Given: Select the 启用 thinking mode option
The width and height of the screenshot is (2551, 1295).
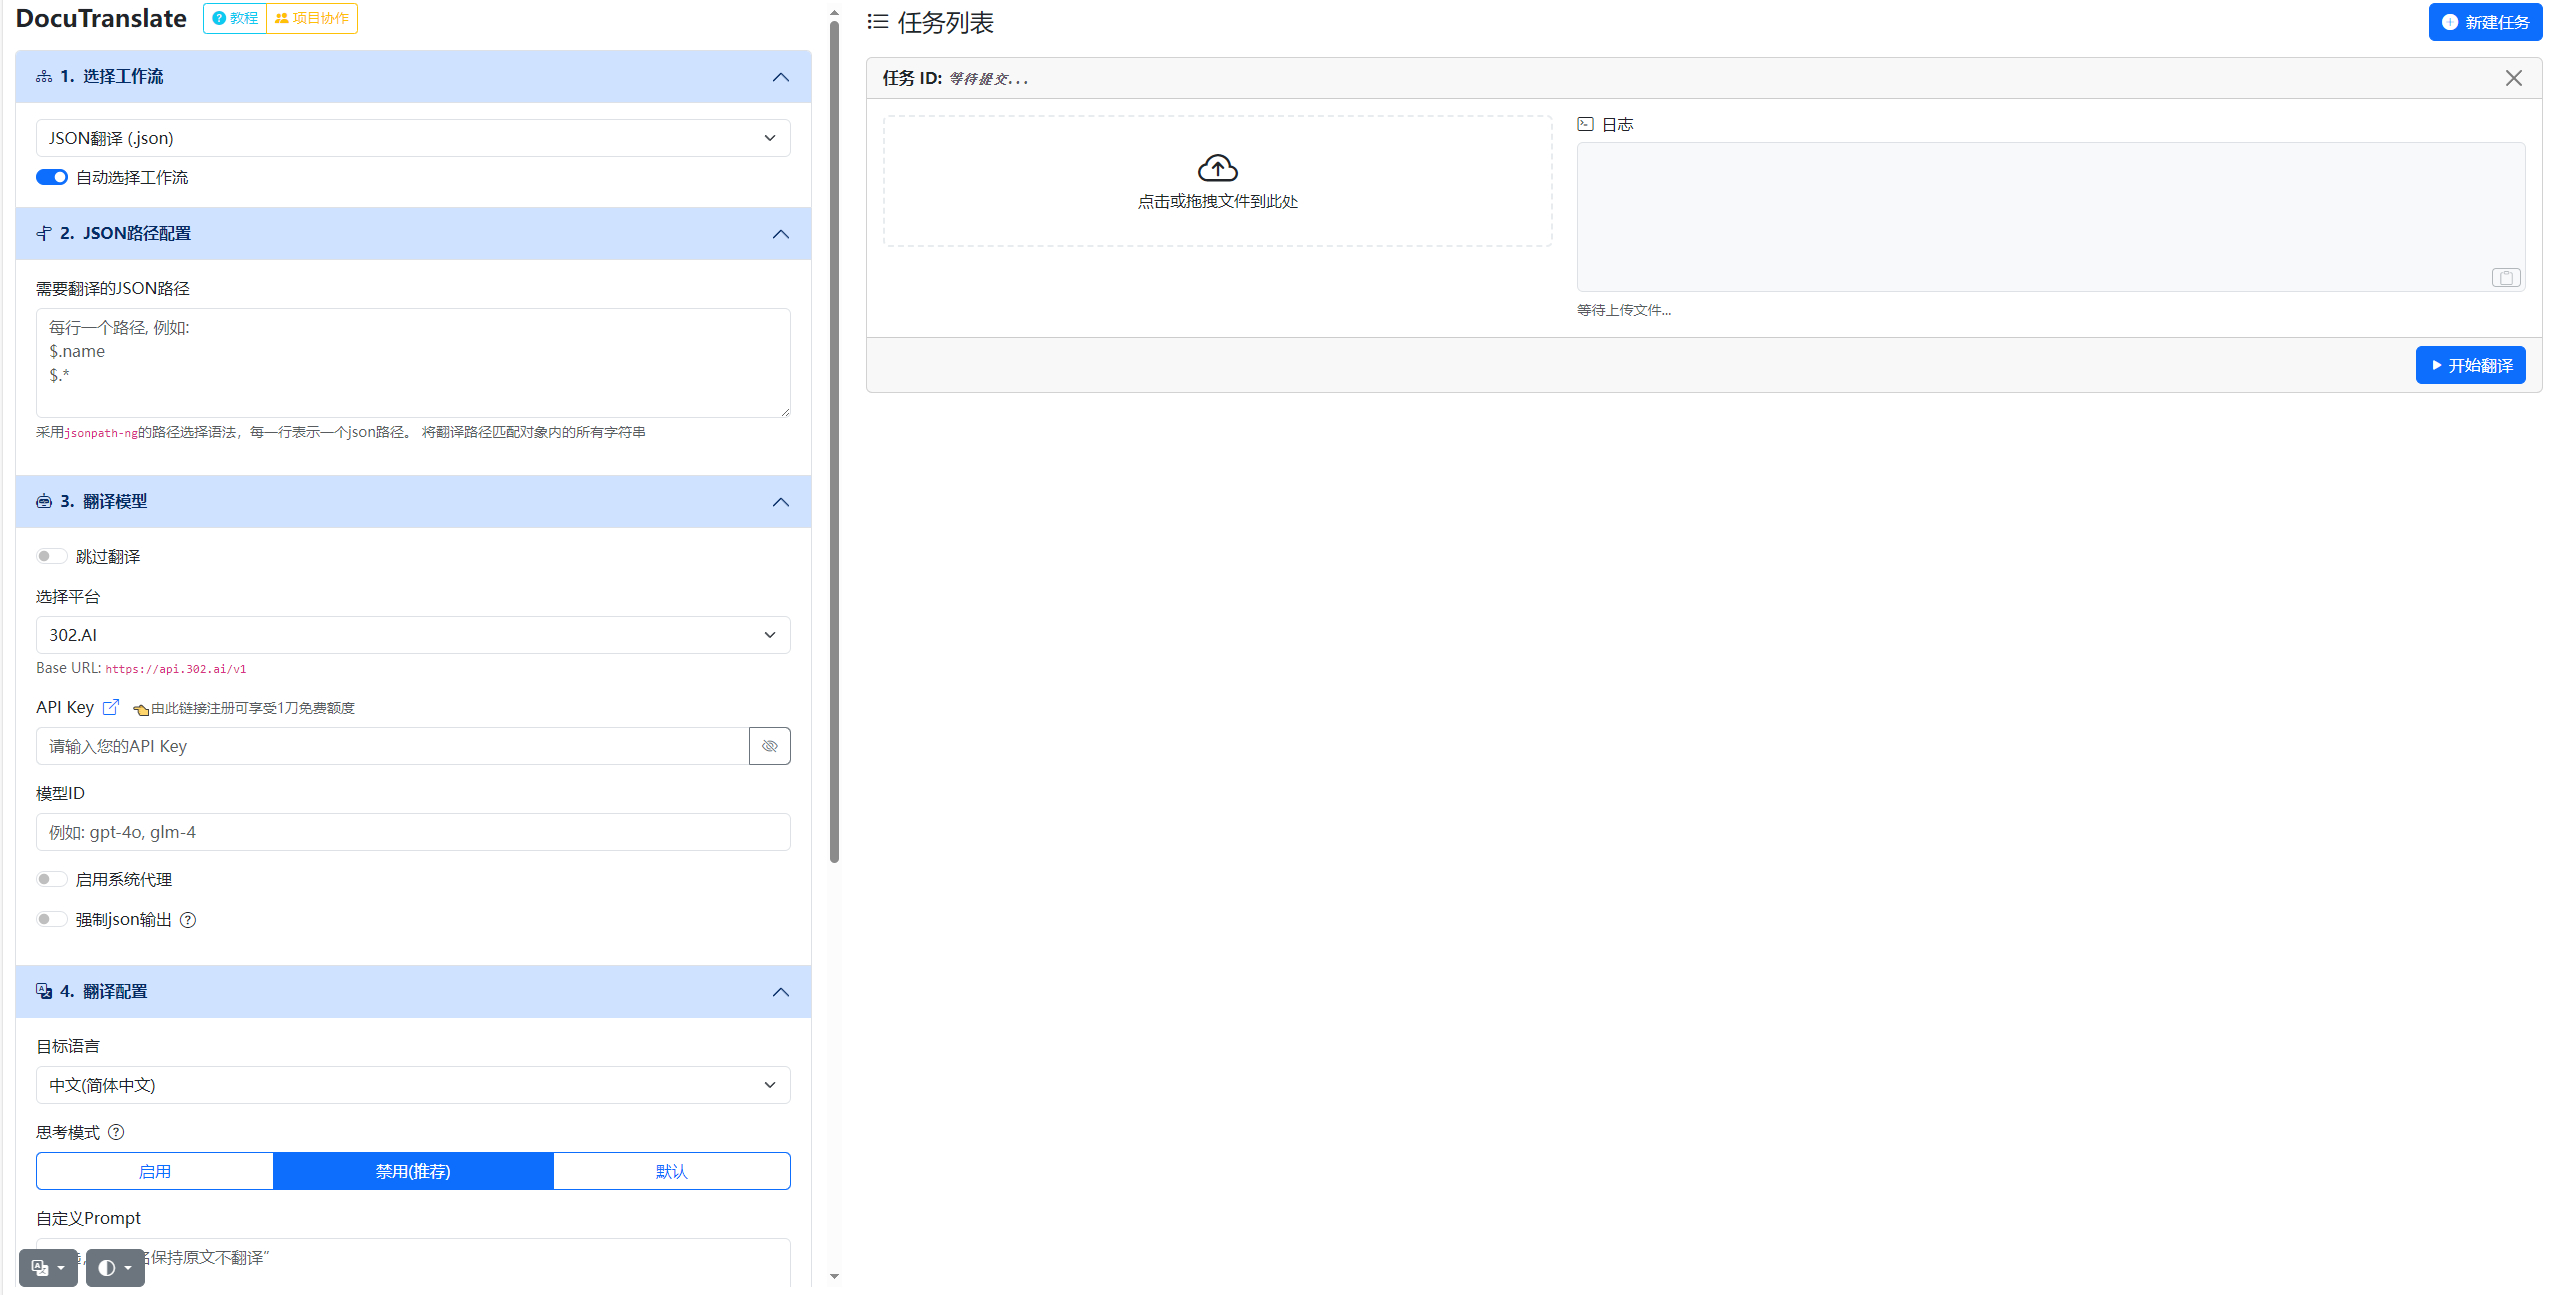Looking at the screenshot, I should point(155,1171).
